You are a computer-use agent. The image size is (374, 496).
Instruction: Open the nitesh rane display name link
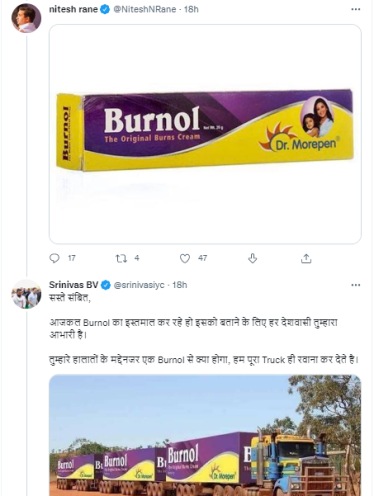click(73, 9)
